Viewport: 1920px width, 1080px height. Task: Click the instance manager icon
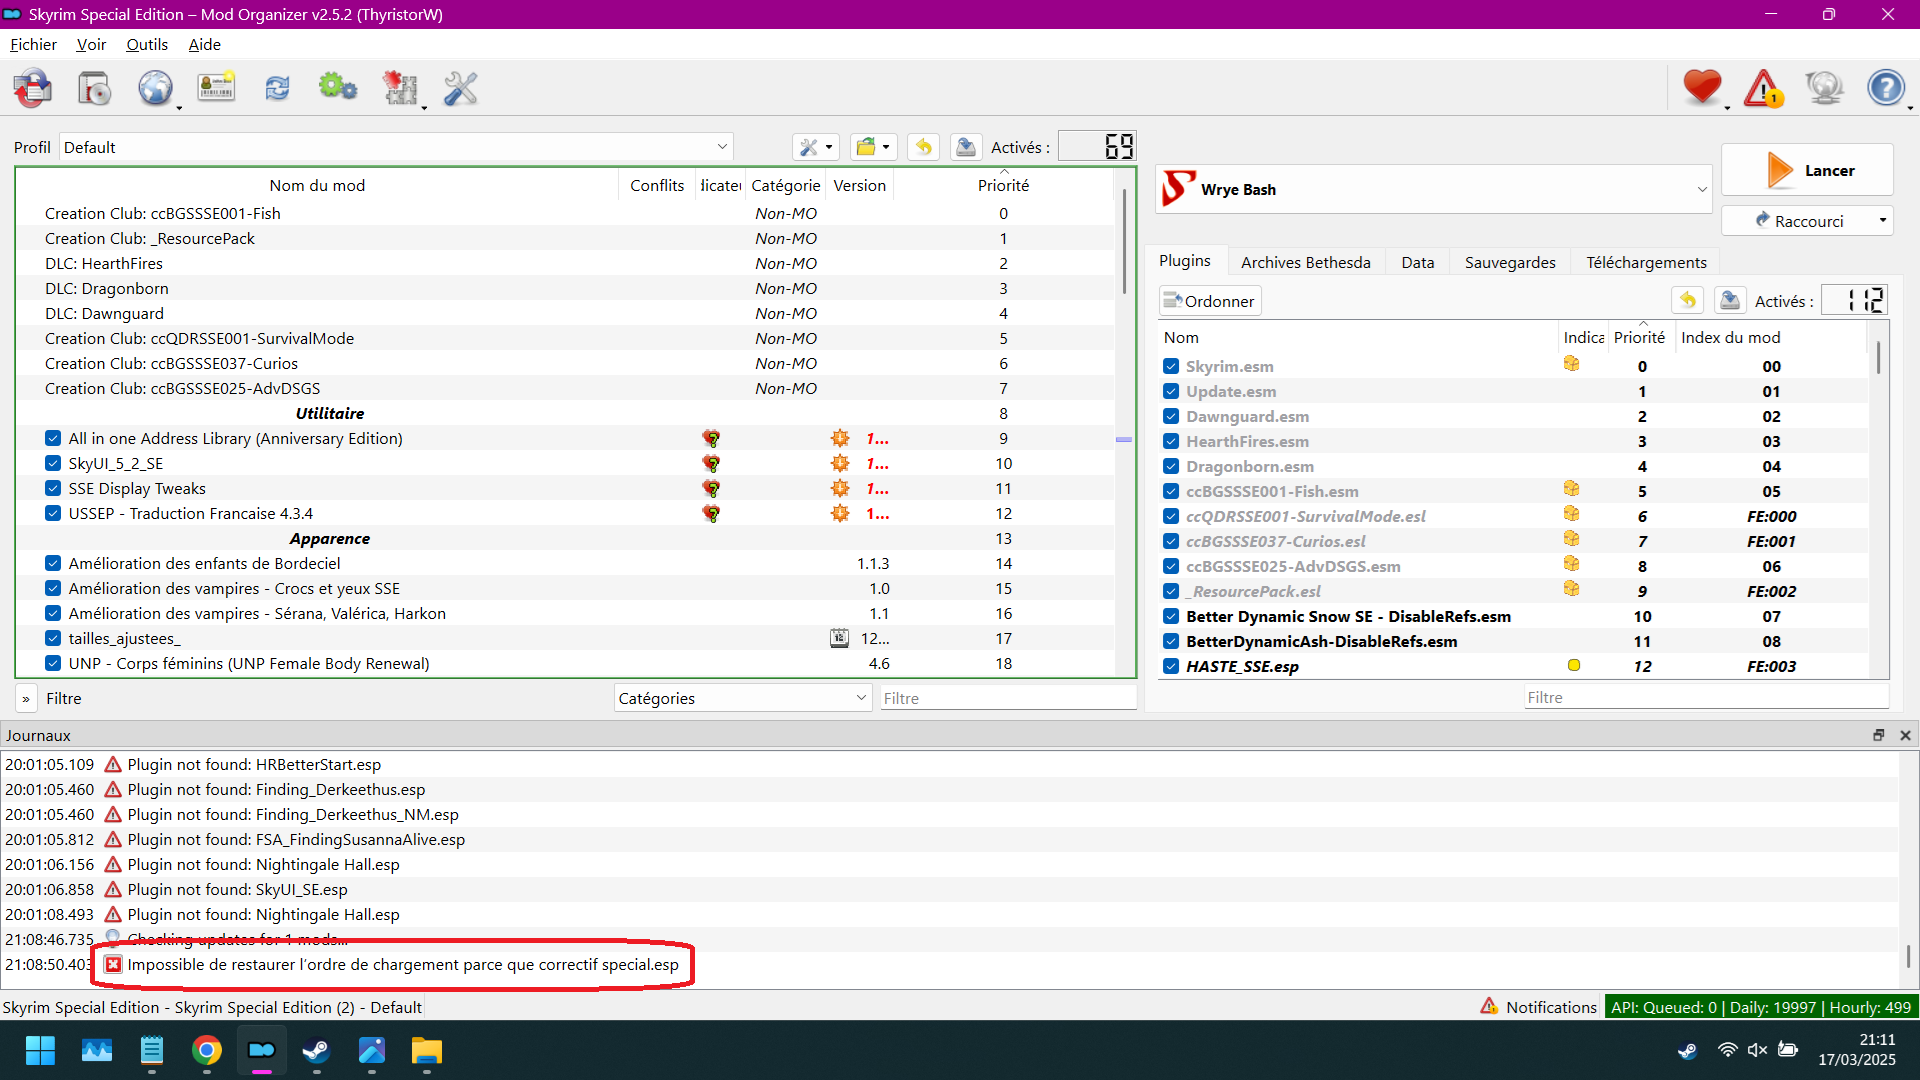pyautogui.click(x=33, y=89)
